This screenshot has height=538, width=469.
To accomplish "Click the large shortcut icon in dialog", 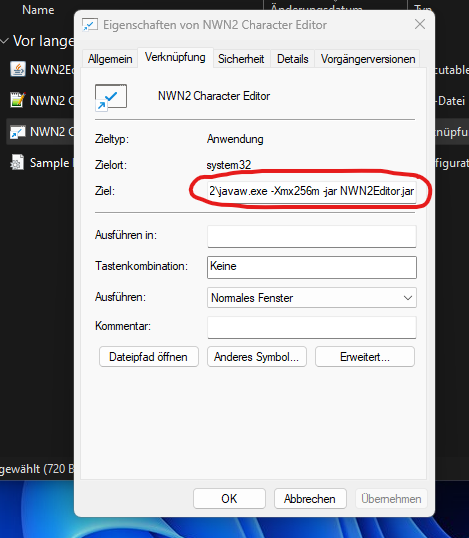I will pyautogui.click(x=110, y=97).
